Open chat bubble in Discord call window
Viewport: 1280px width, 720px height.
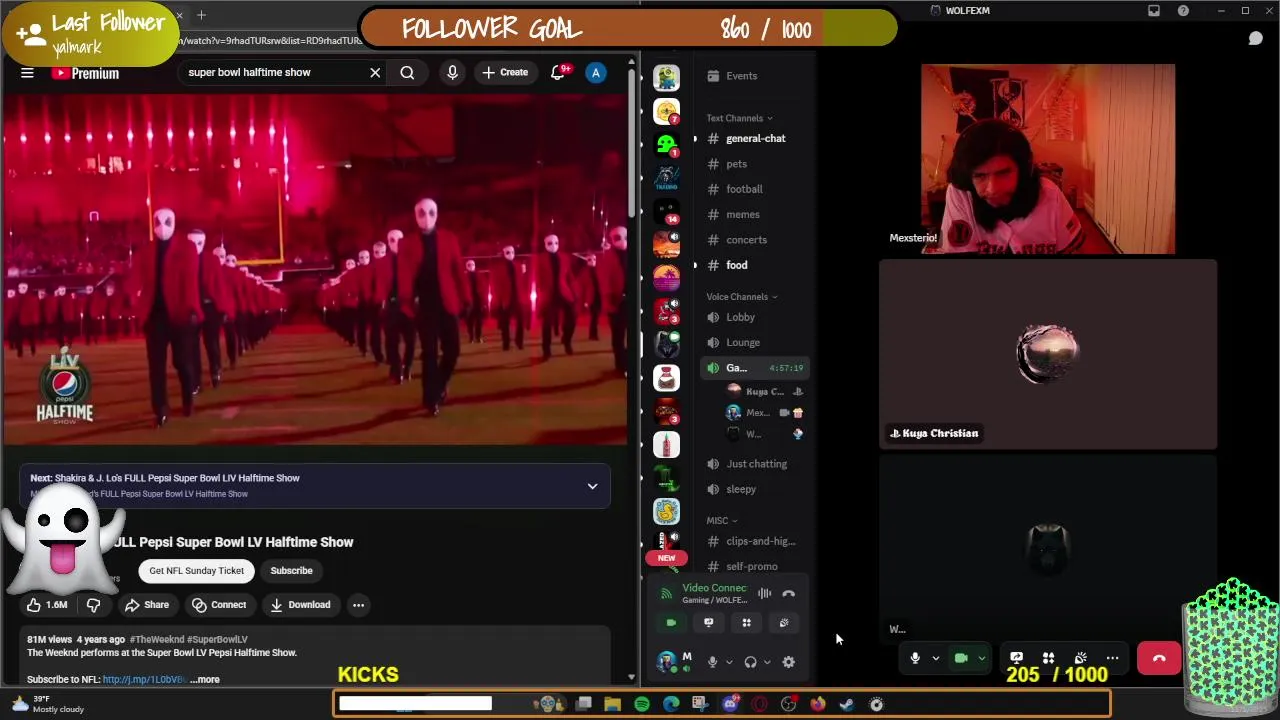1256,38
